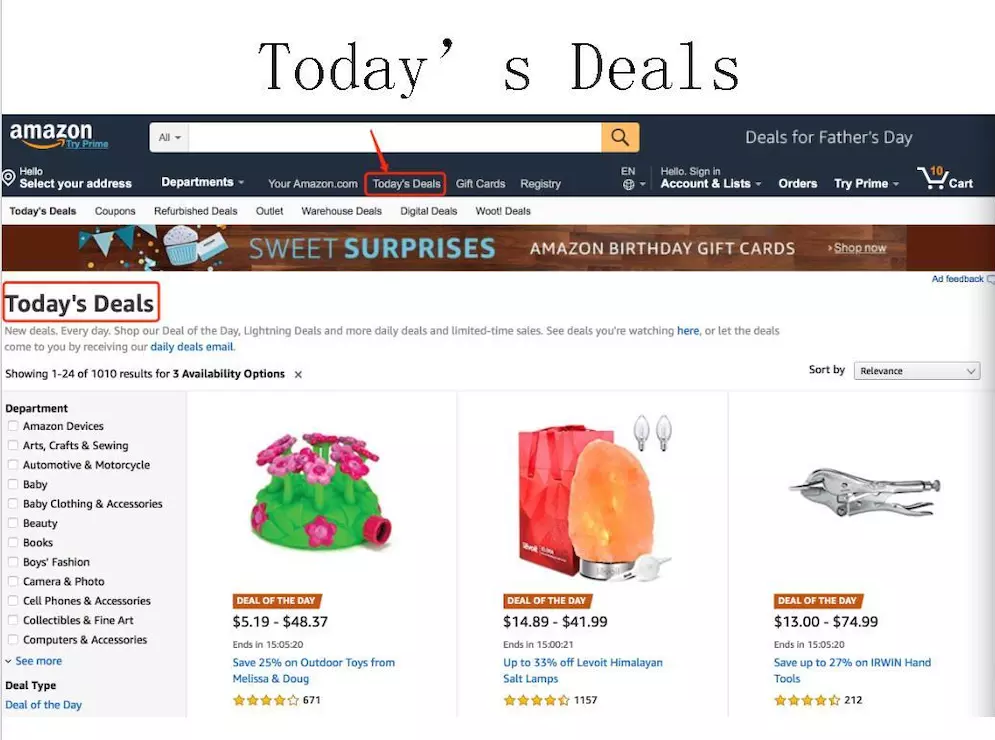The width and height of the screenshot is (995, 740).
Task: Click the orange search magnifier button
Action: coord(620,137)
